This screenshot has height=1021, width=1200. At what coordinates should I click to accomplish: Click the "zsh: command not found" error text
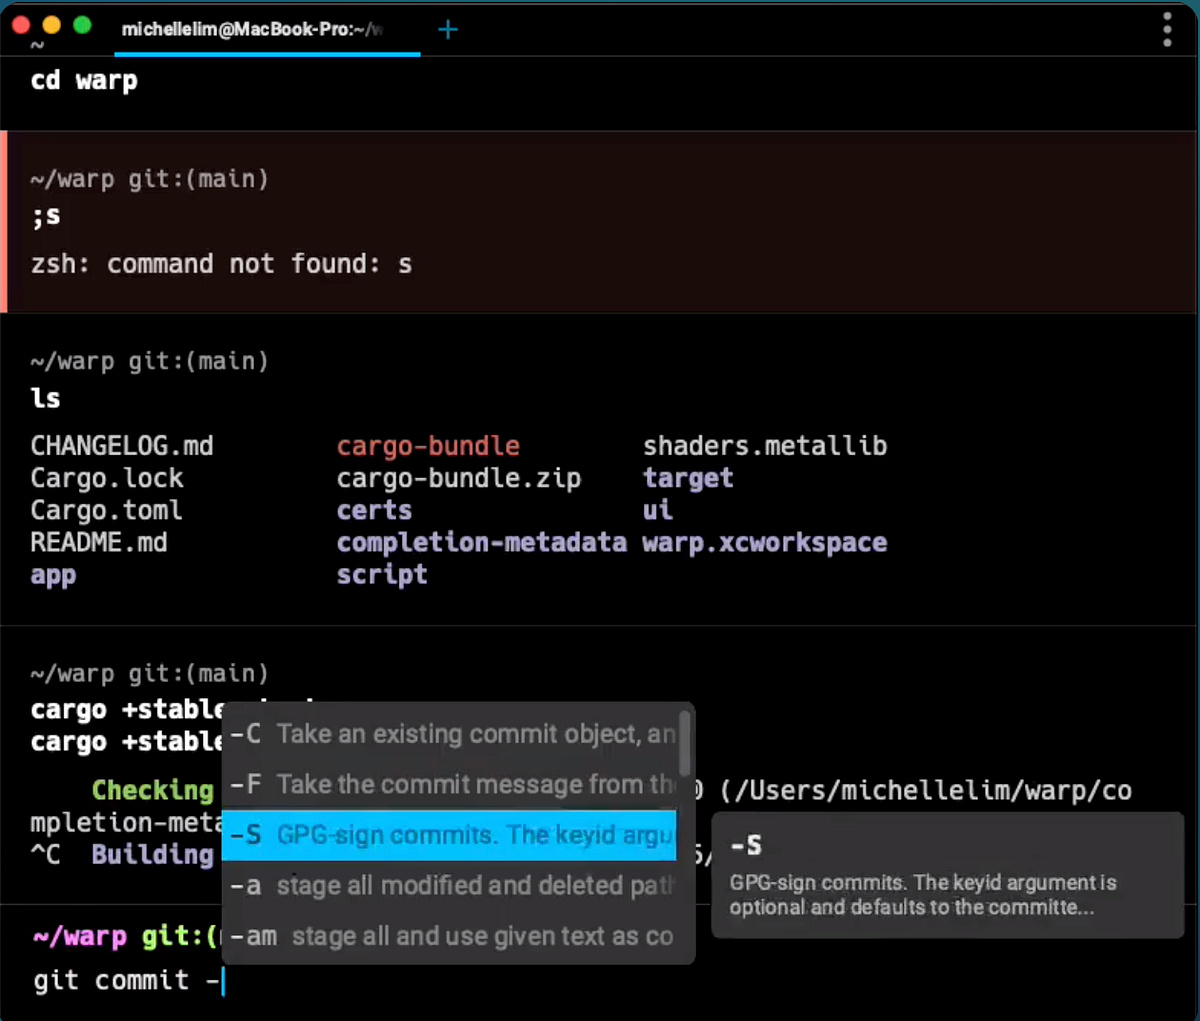coord(220,264)
